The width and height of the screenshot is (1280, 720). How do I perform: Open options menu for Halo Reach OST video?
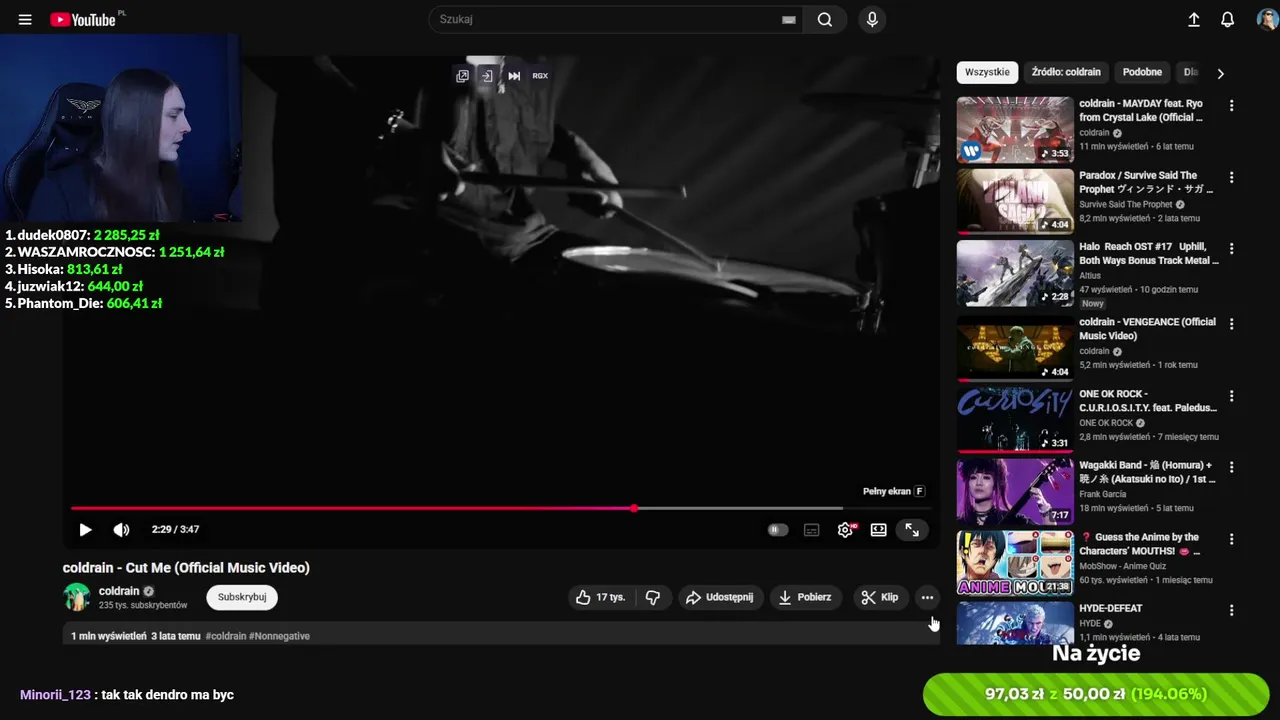point(1231,248)
